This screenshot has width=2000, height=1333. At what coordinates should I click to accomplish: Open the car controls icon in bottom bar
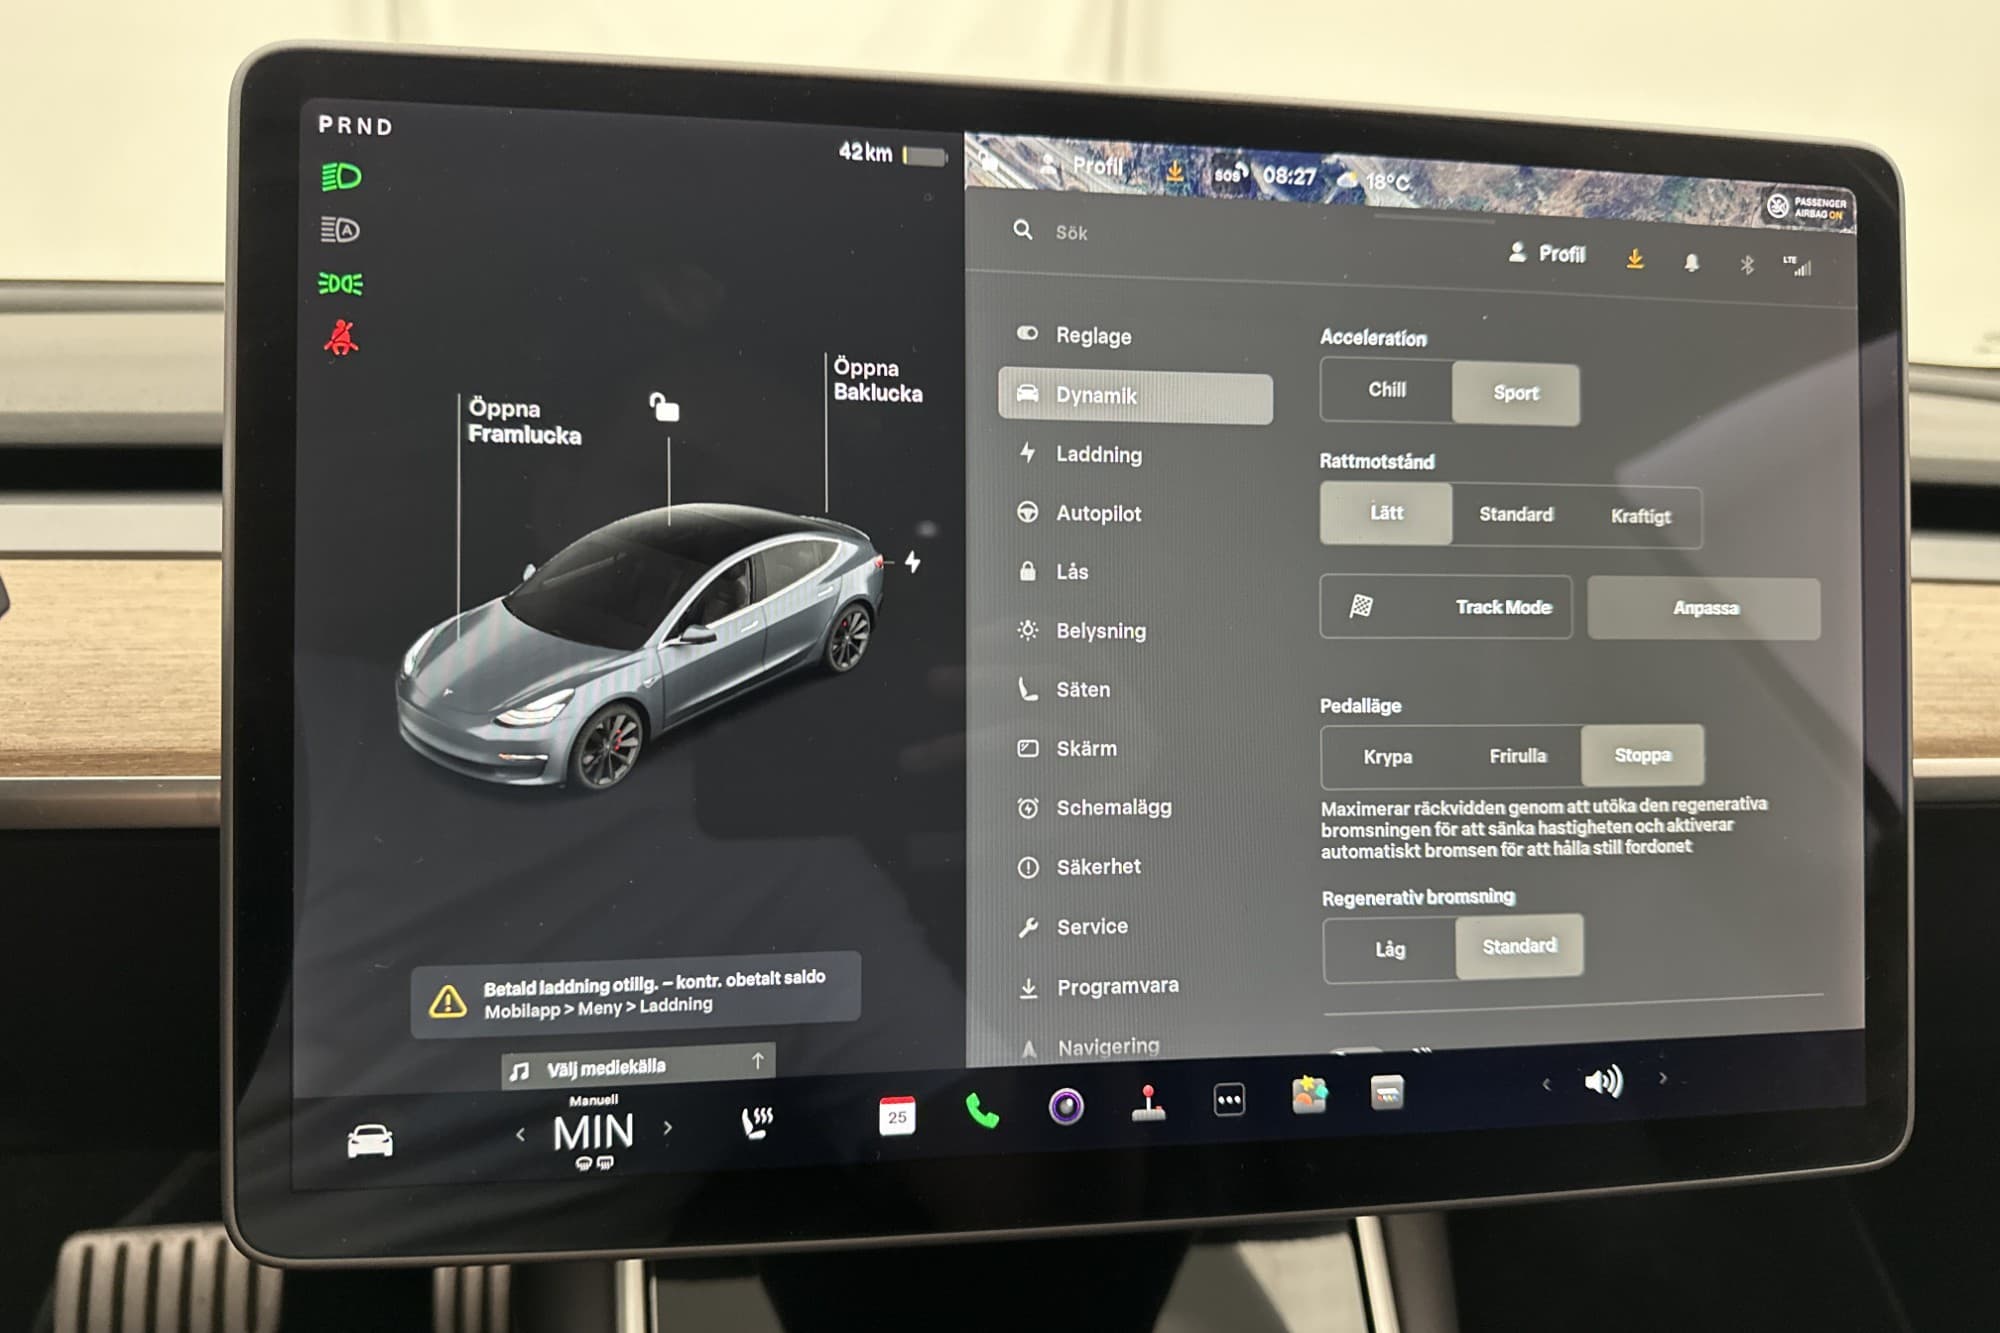point(370,1141)
